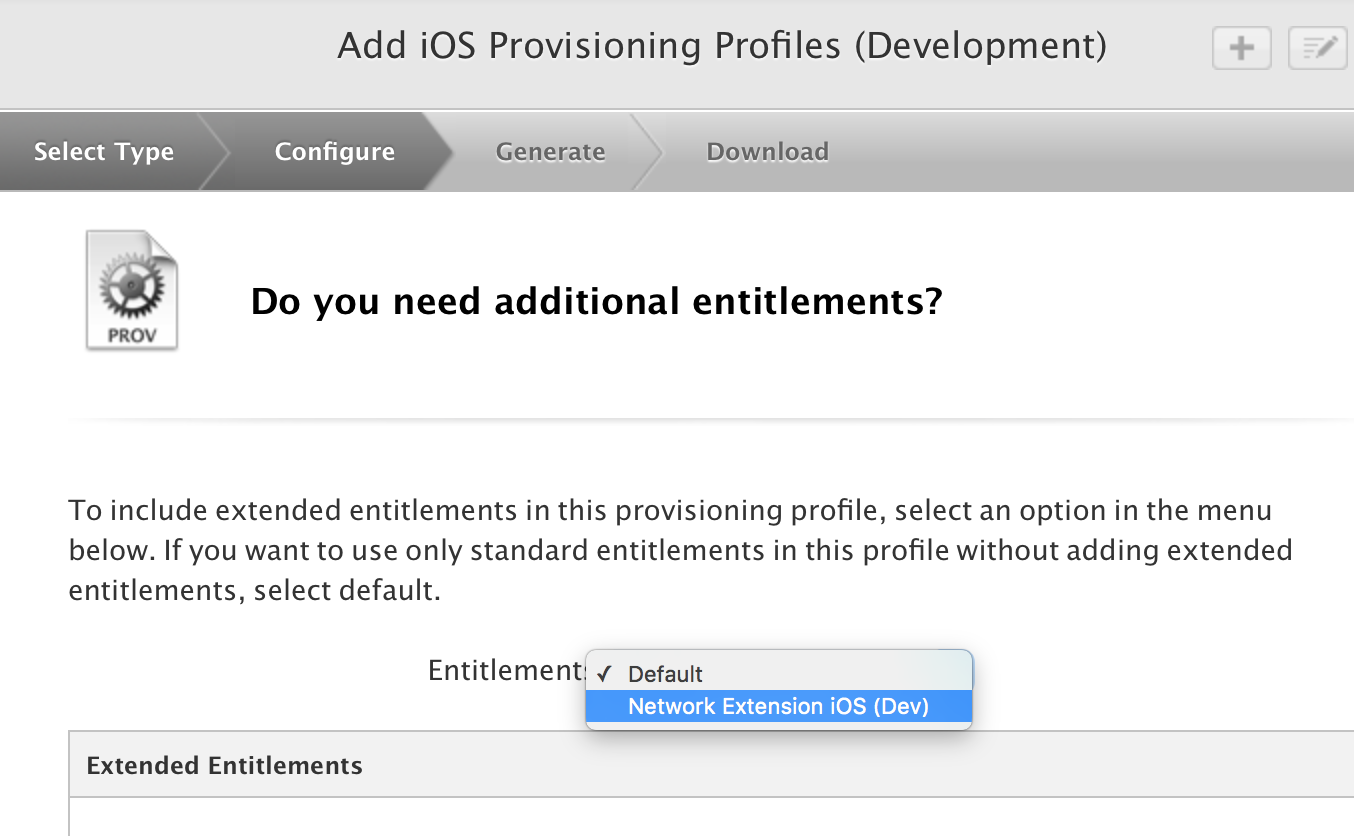Viewport: 1354px width, 836px height.
Task: Click the chevron between Configure and Generate
Action: pos(439,152)
